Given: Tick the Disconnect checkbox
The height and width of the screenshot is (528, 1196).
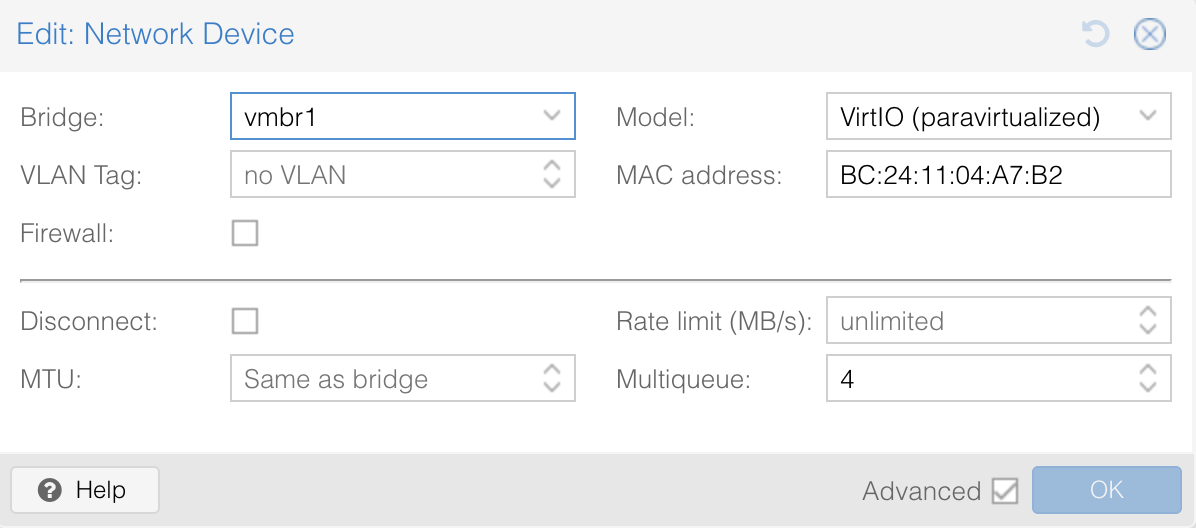Looking at the screenshot, I should [x=245, y=321].
